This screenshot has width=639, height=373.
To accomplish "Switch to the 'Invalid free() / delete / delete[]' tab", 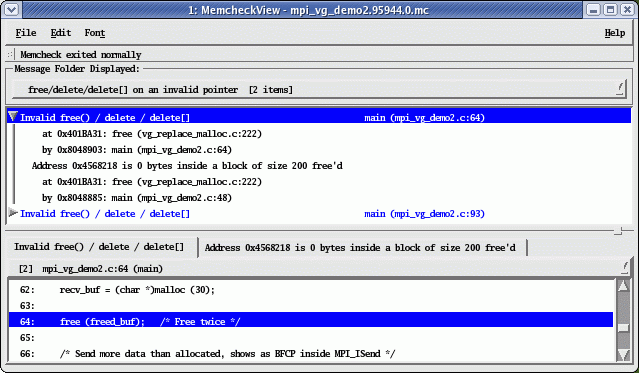I will click(99, 247).
